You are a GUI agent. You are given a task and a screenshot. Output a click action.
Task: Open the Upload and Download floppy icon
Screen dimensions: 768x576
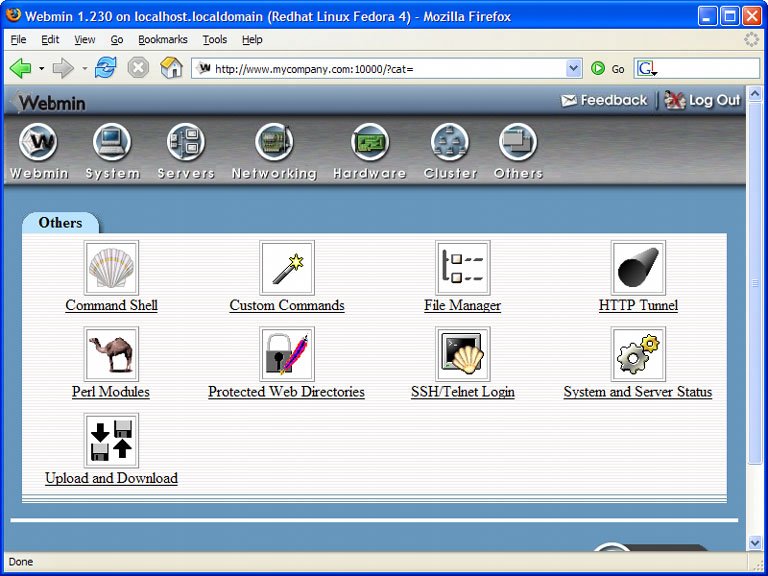pos(111,440)
